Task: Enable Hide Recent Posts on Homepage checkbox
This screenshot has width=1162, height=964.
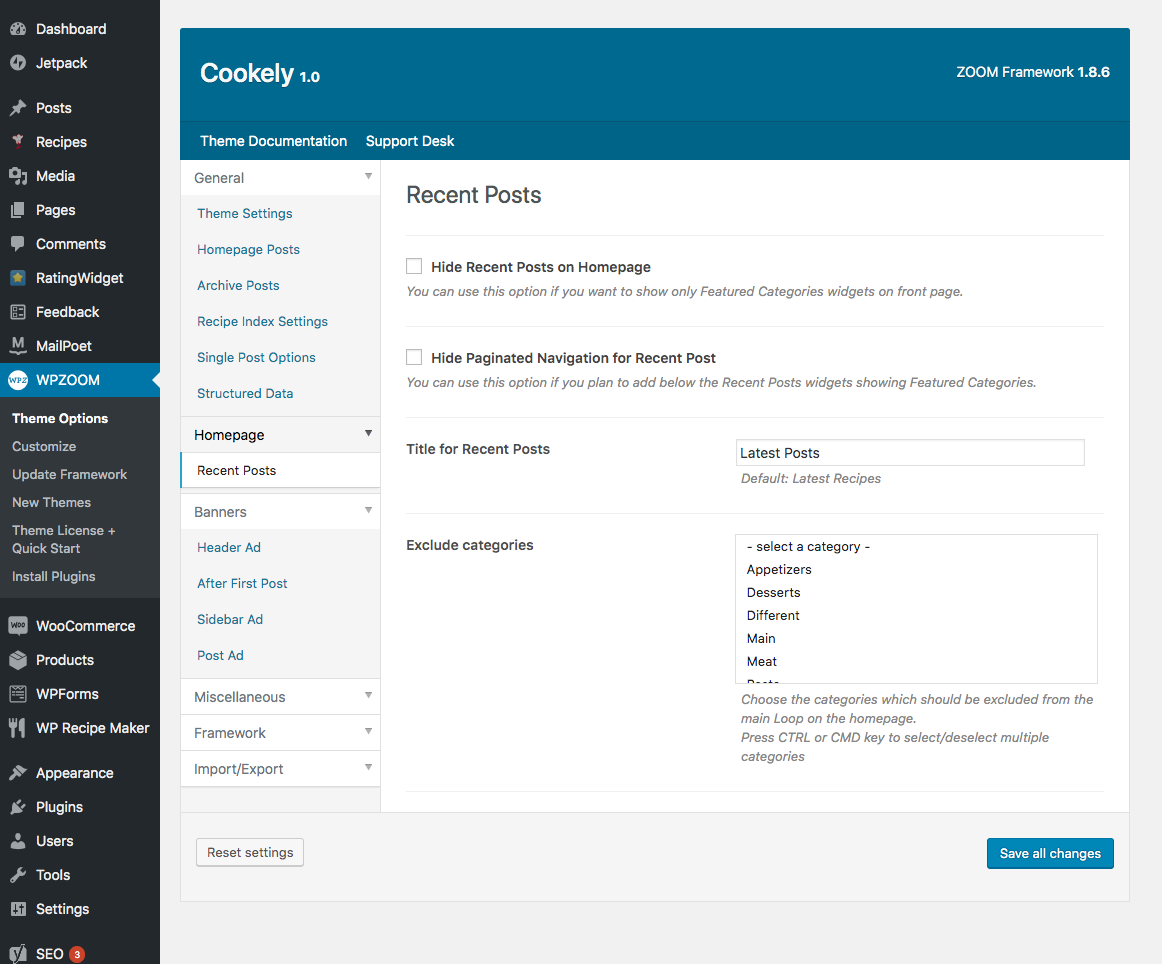Action: tap(414, 266)
